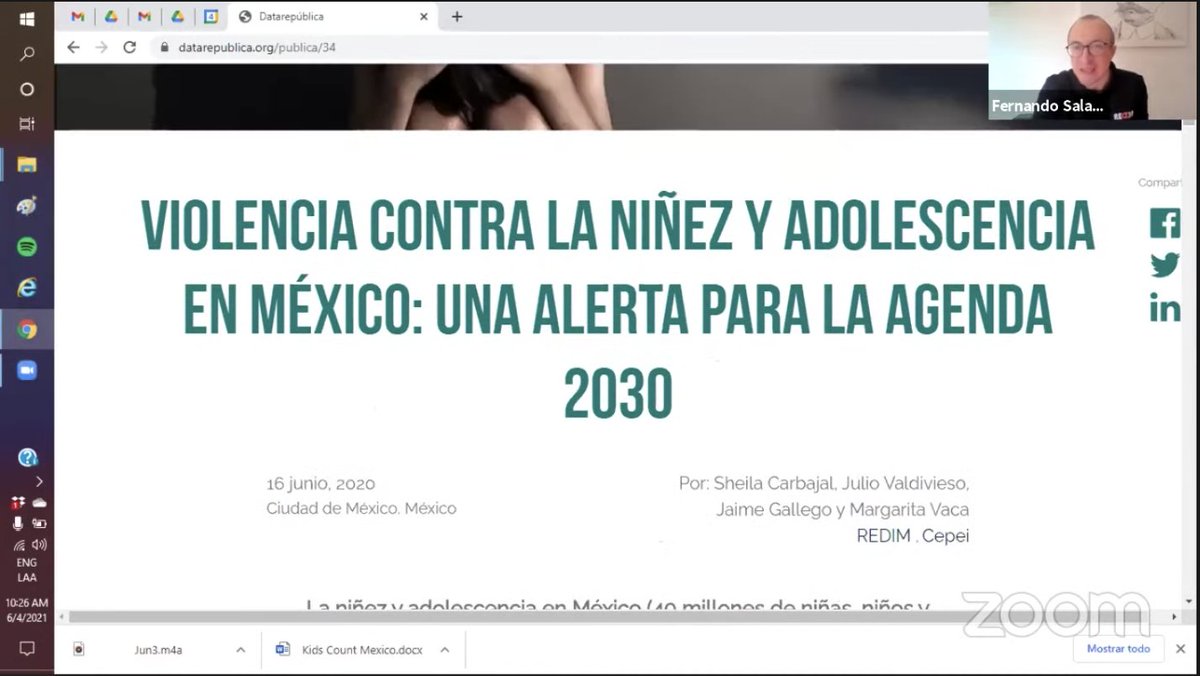Open a new Chrome tab

(x=457, y=16)
